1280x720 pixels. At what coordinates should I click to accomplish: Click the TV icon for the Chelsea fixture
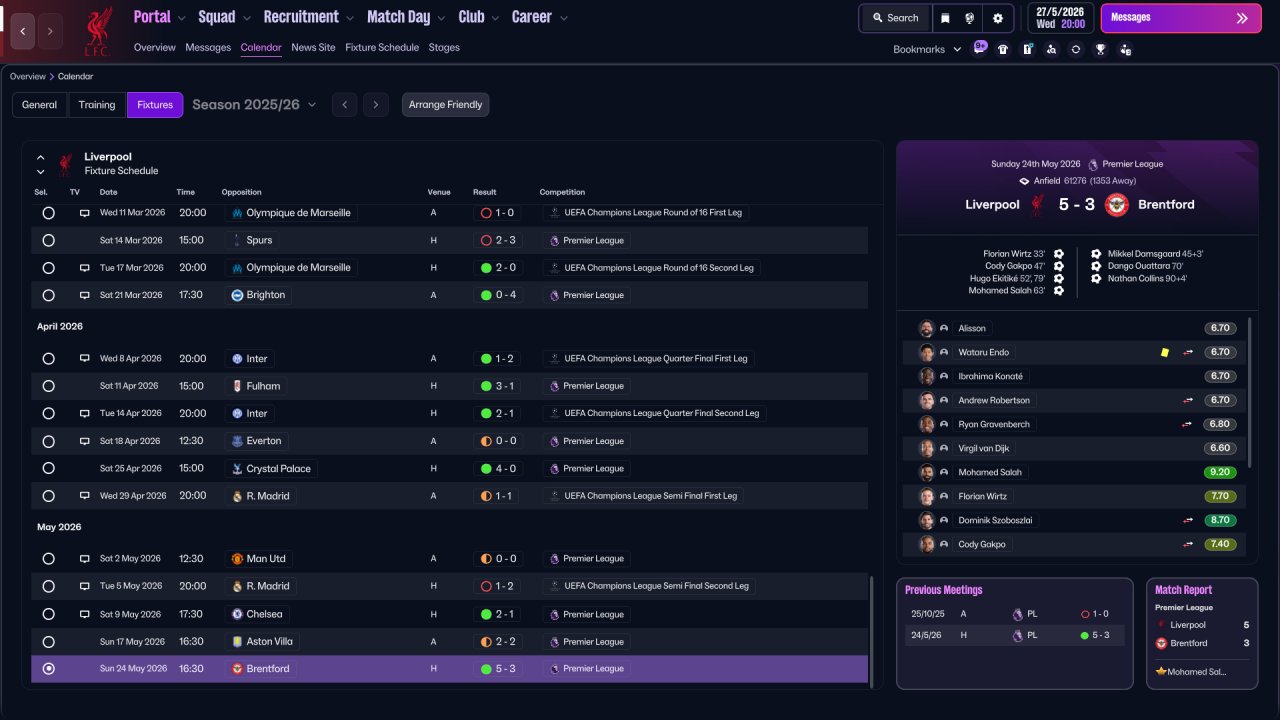click(85, 614)
